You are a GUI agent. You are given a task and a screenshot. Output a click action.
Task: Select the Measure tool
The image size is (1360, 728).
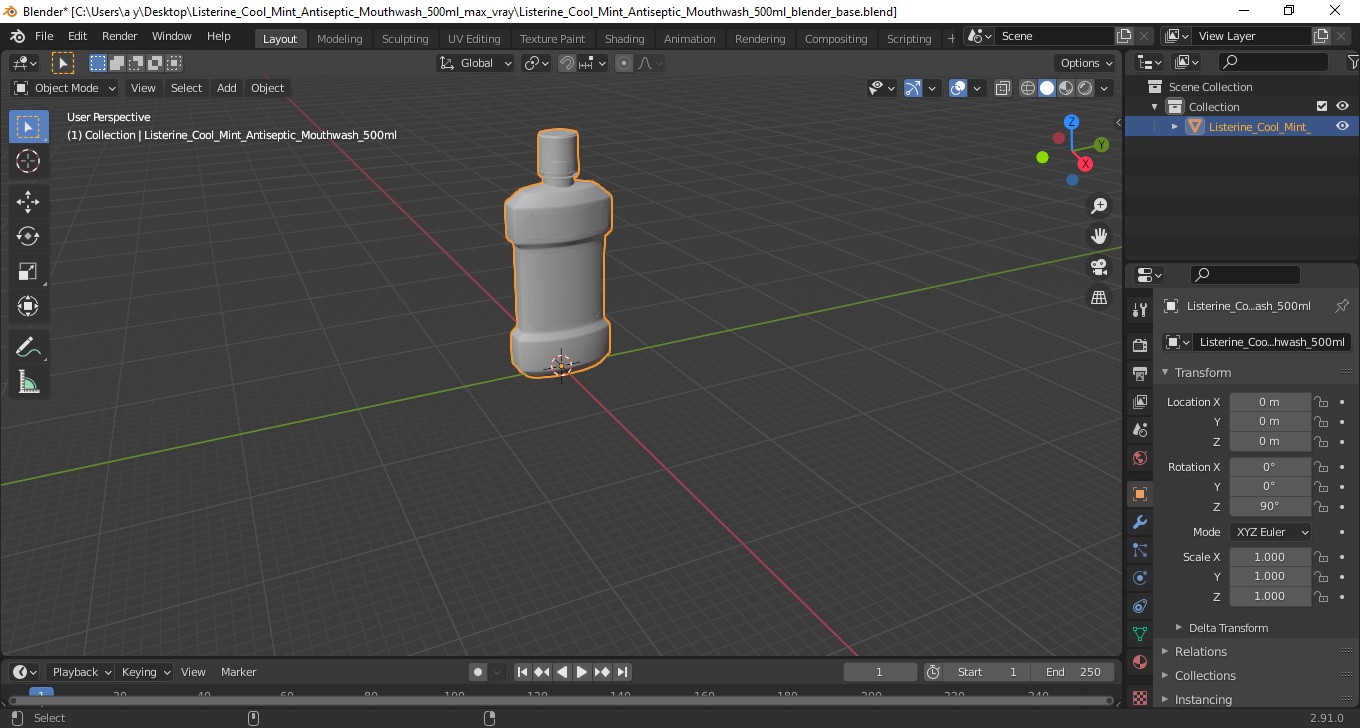[x=28, y=382]
